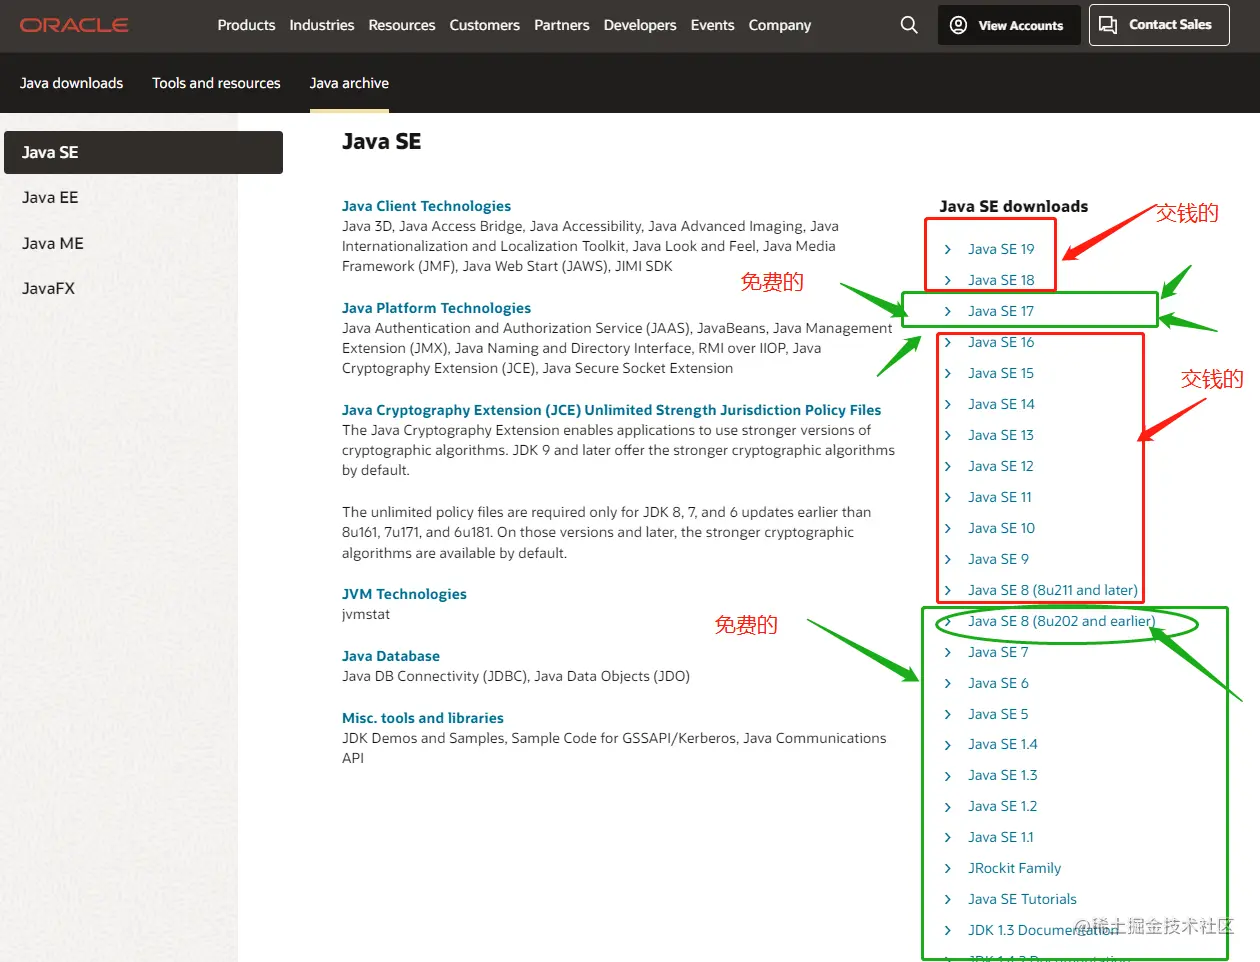The width and height of the screenshot is (1260, 962).
Task: Open the JRockit Family link
Action: click(1015, 869)
